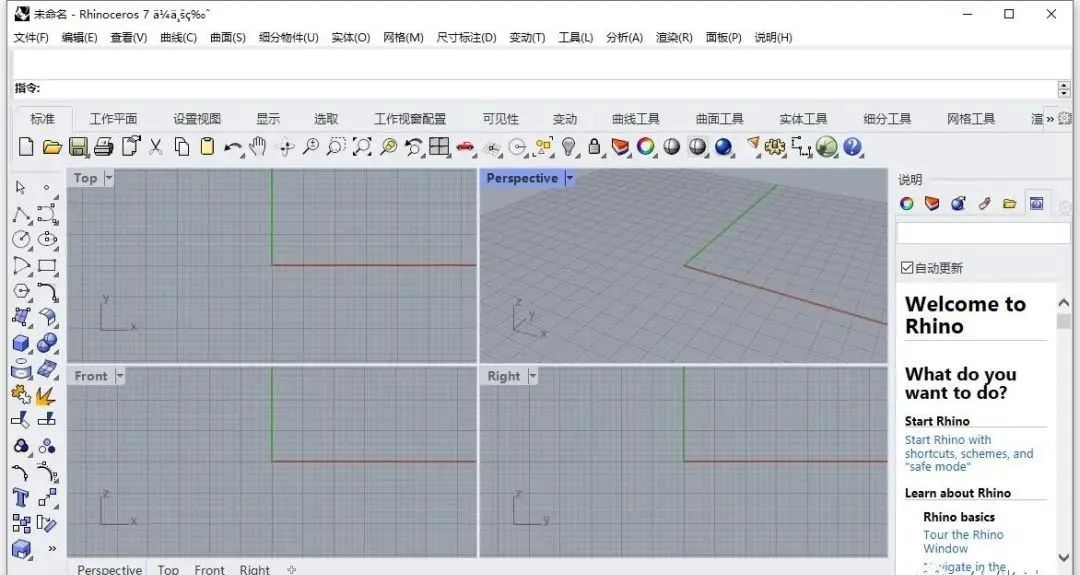Add a new viewport tab with plus icon
The height and width of the screenshot is (575, 1080).
tap(291, 569)
